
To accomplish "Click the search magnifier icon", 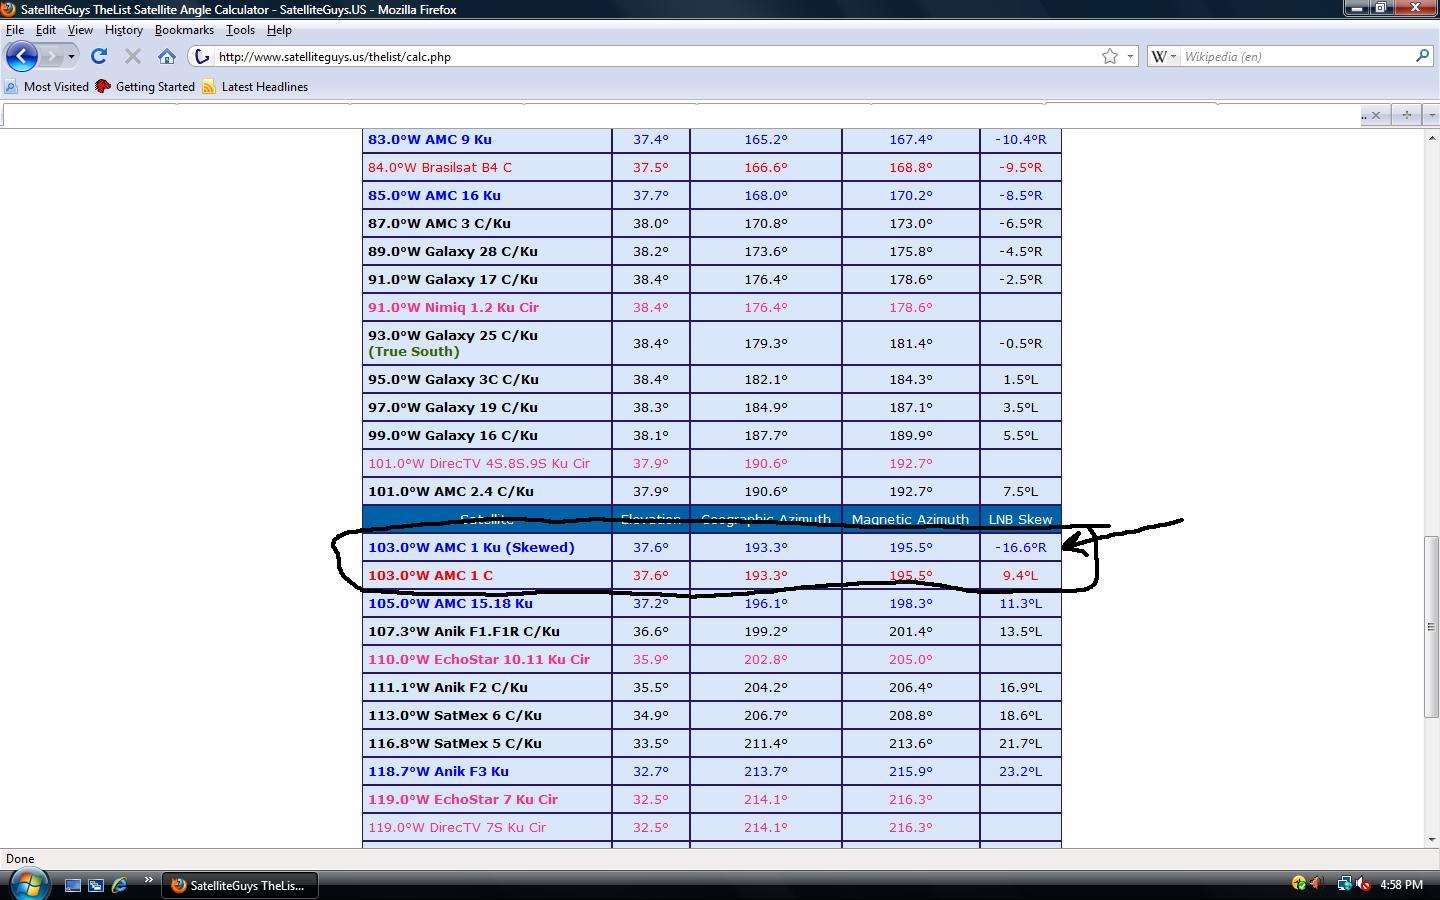I will click(x=1422, y=56).
